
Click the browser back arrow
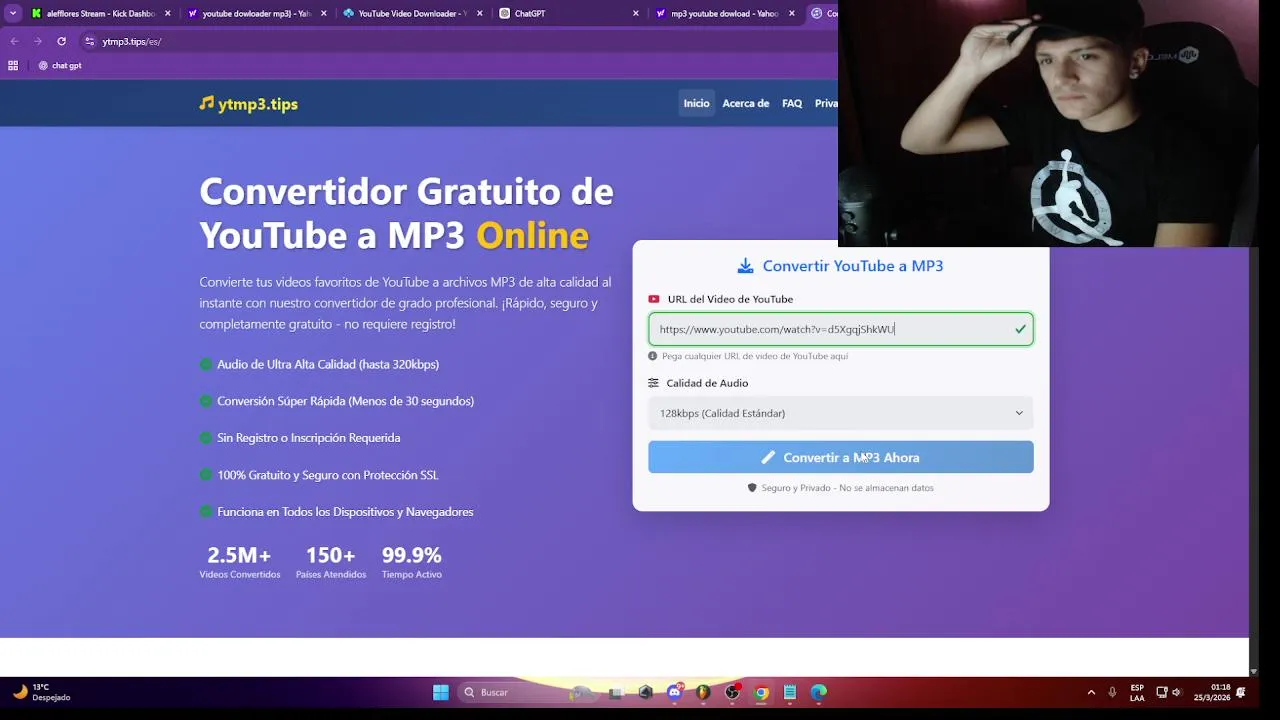(x=14, y=41)
